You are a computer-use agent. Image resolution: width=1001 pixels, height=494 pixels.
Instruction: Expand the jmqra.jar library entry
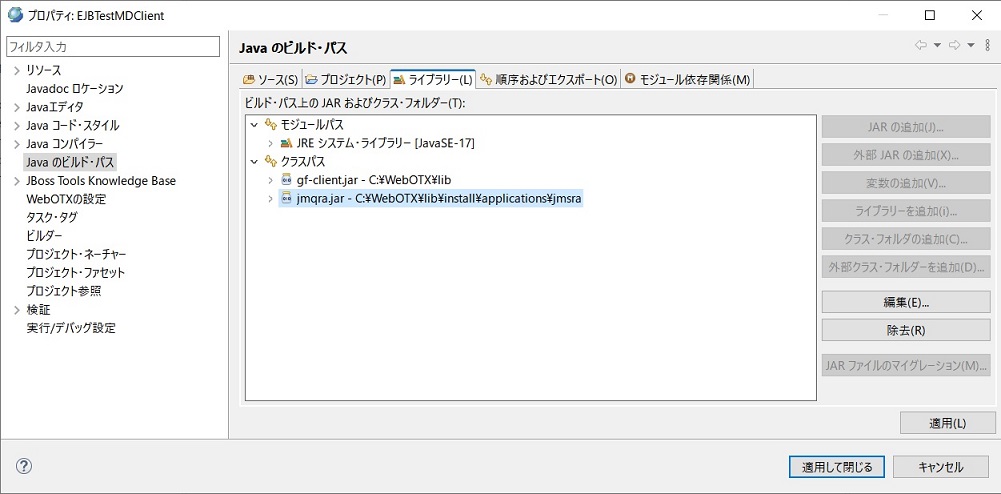[x=270, y=199]
